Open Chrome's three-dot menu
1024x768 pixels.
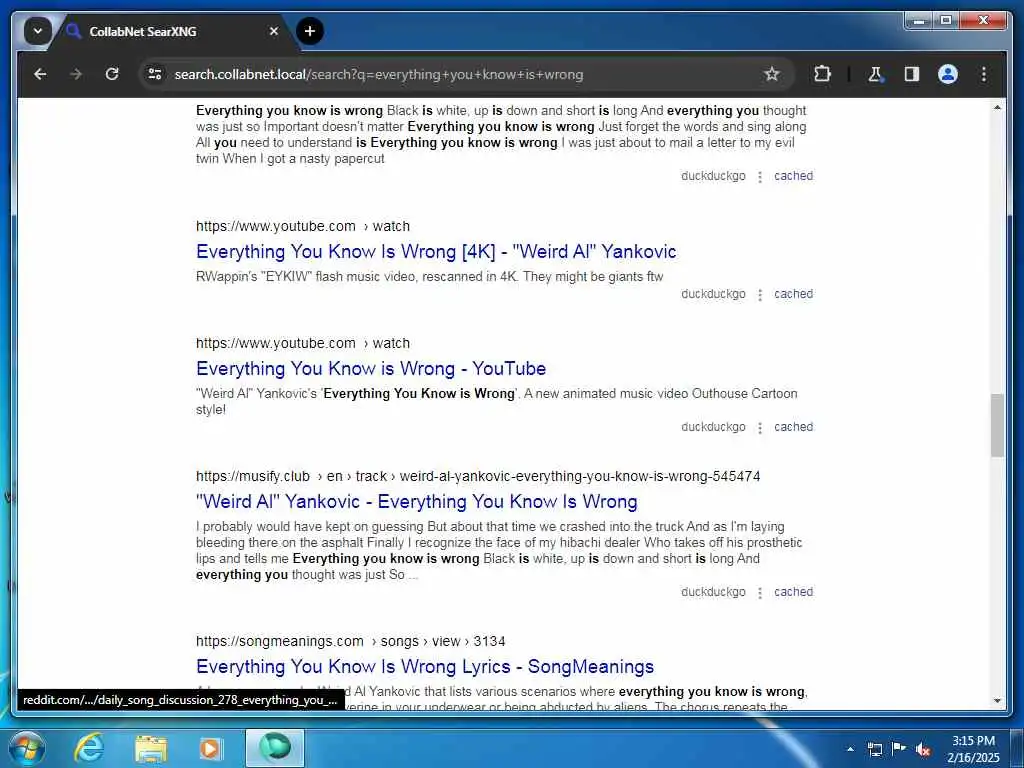point(984,74)
